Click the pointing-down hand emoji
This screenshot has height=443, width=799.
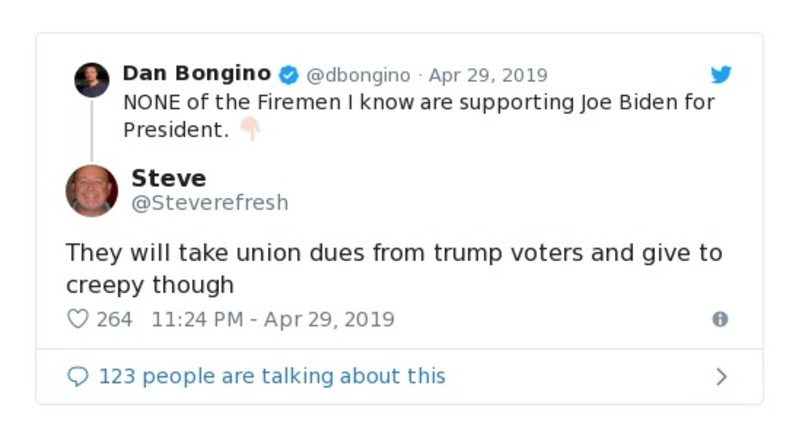[x=250, y=130]
